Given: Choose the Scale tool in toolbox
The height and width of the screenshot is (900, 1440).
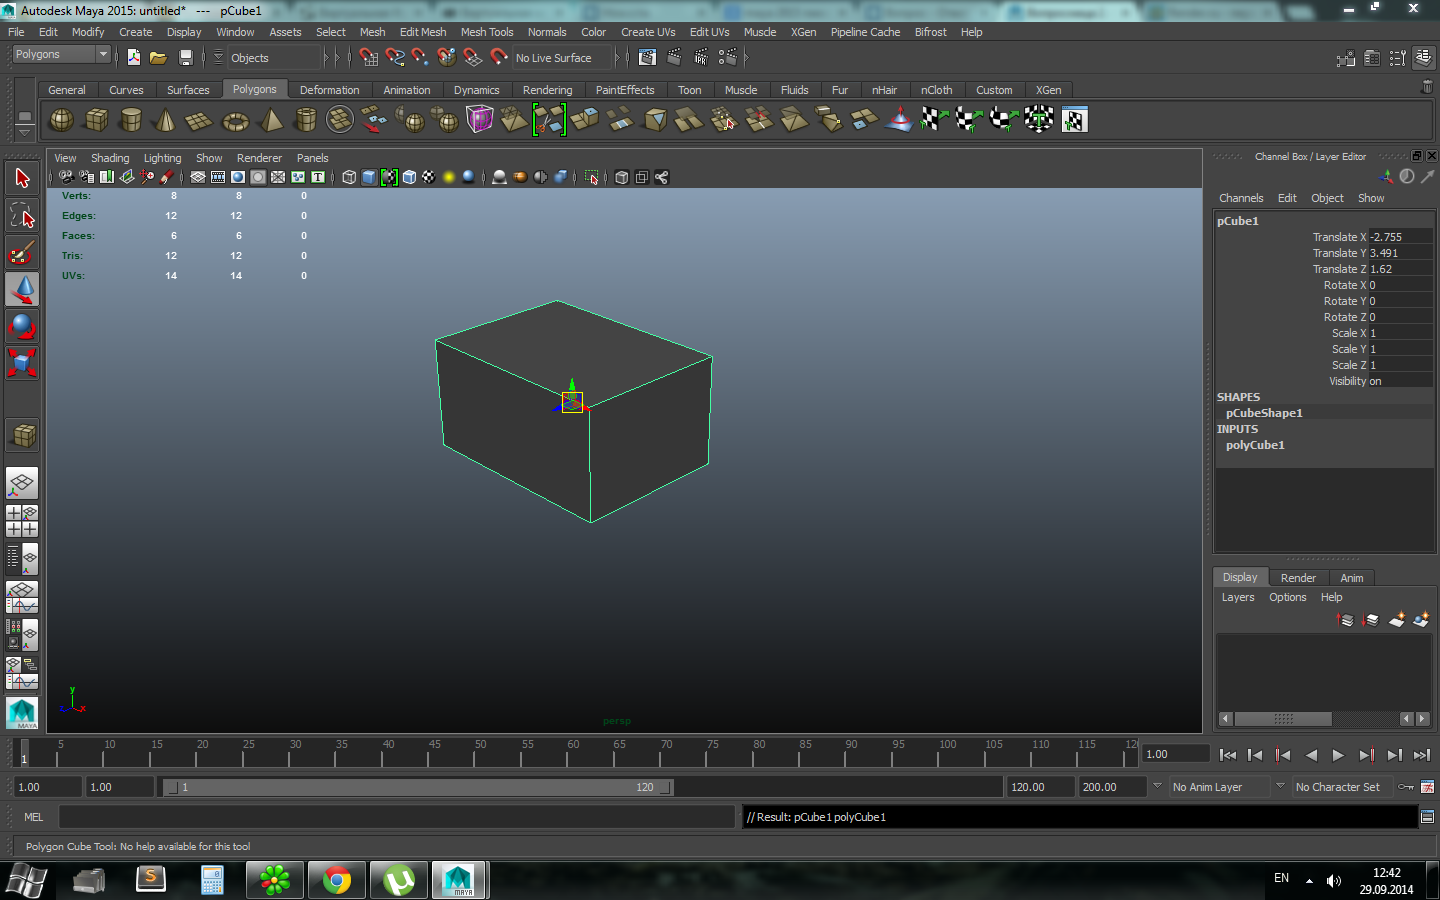Looking at the screenshot, I should pos(22,362).
